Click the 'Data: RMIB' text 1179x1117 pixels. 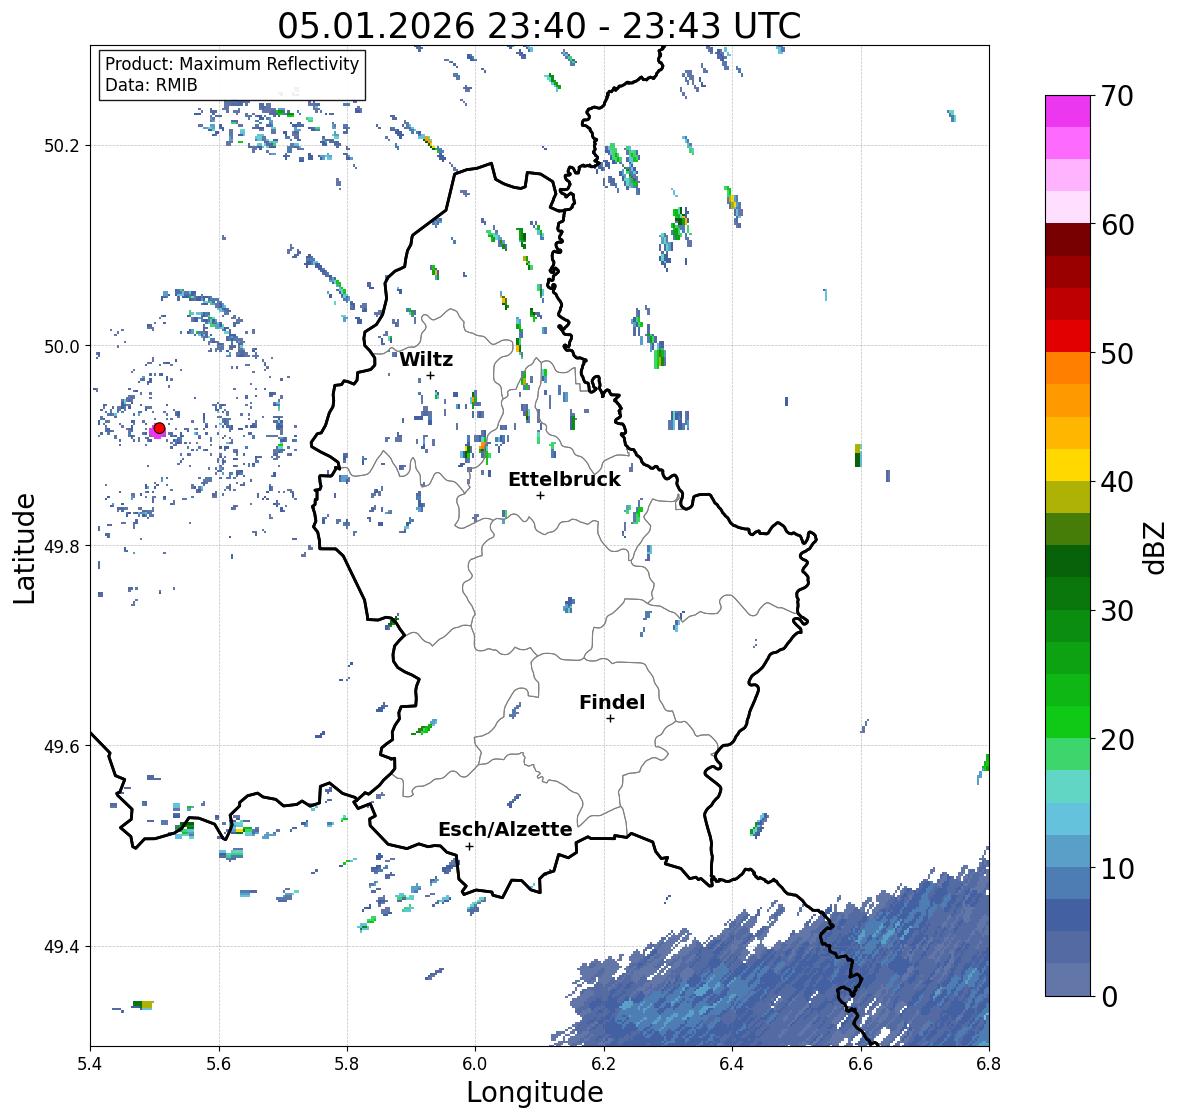pos(151,85)
